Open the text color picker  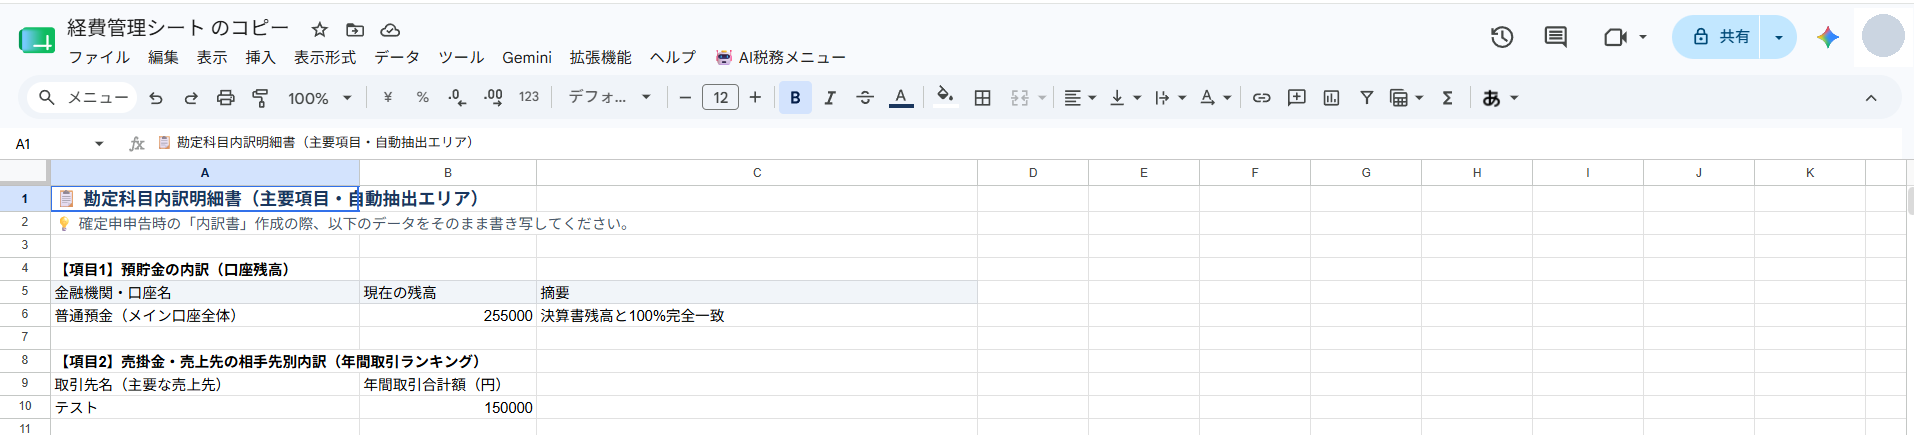(901, 98)
